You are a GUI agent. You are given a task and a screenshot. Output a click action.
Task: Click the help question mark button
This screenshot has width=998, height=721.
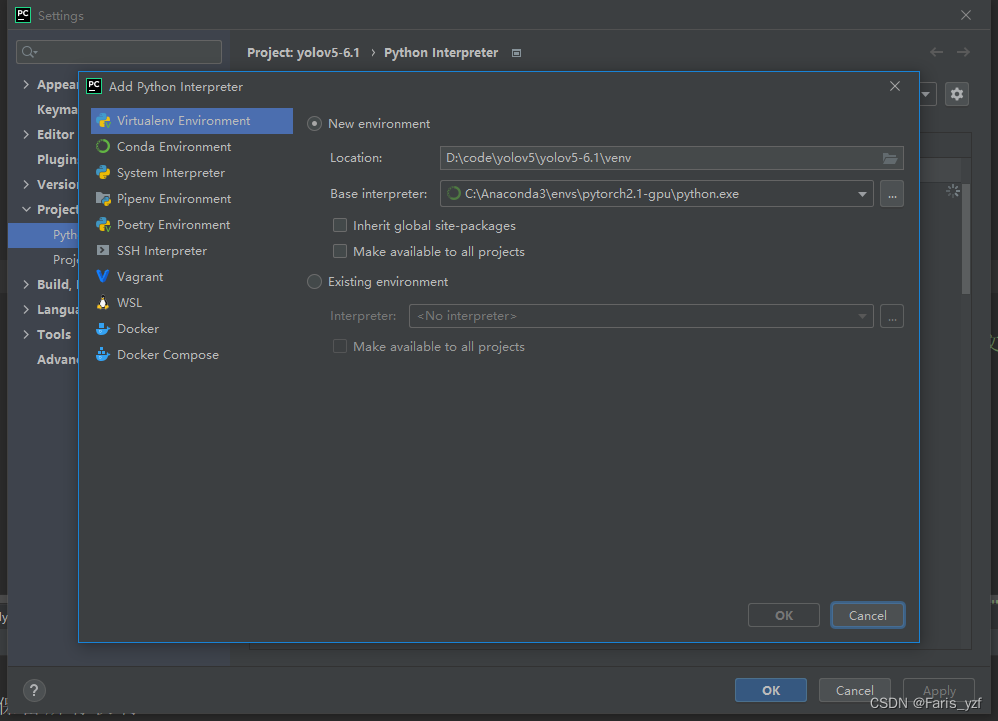coord(34,690)
